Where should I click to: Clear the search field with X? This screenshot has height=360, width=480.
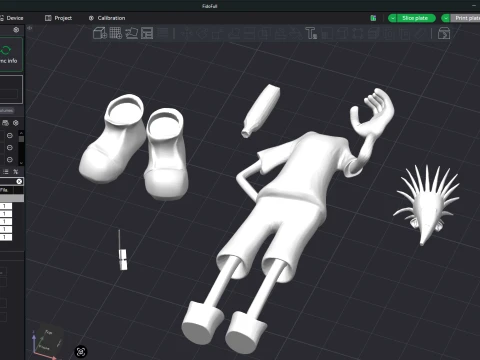coord(19,181)
